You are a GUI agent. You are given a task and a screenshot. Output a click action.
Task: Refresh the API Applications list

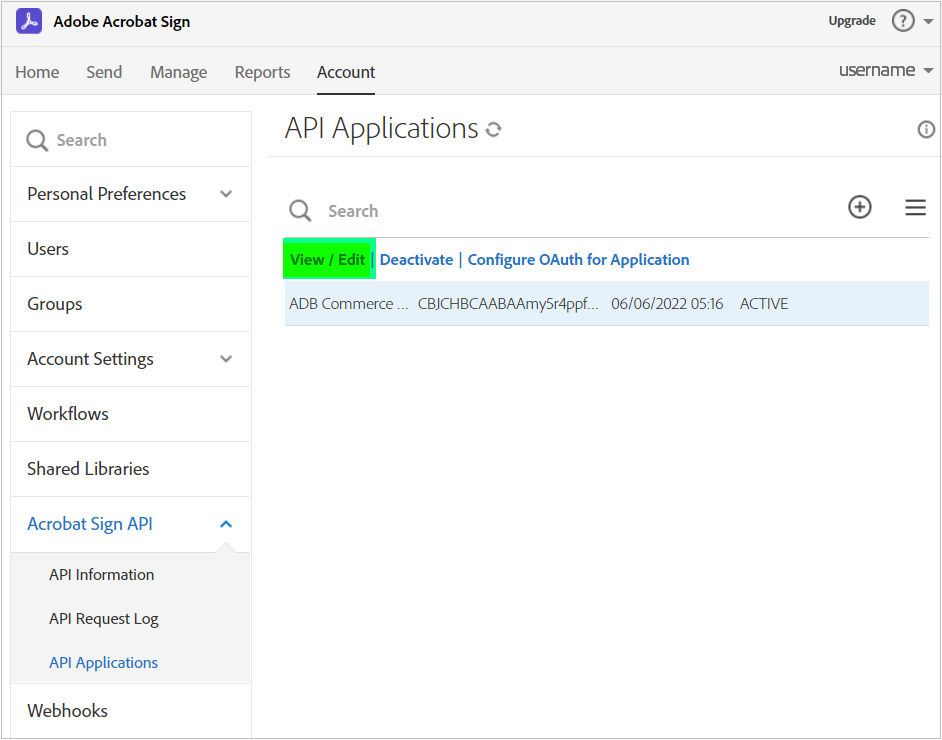coord(493,129)
